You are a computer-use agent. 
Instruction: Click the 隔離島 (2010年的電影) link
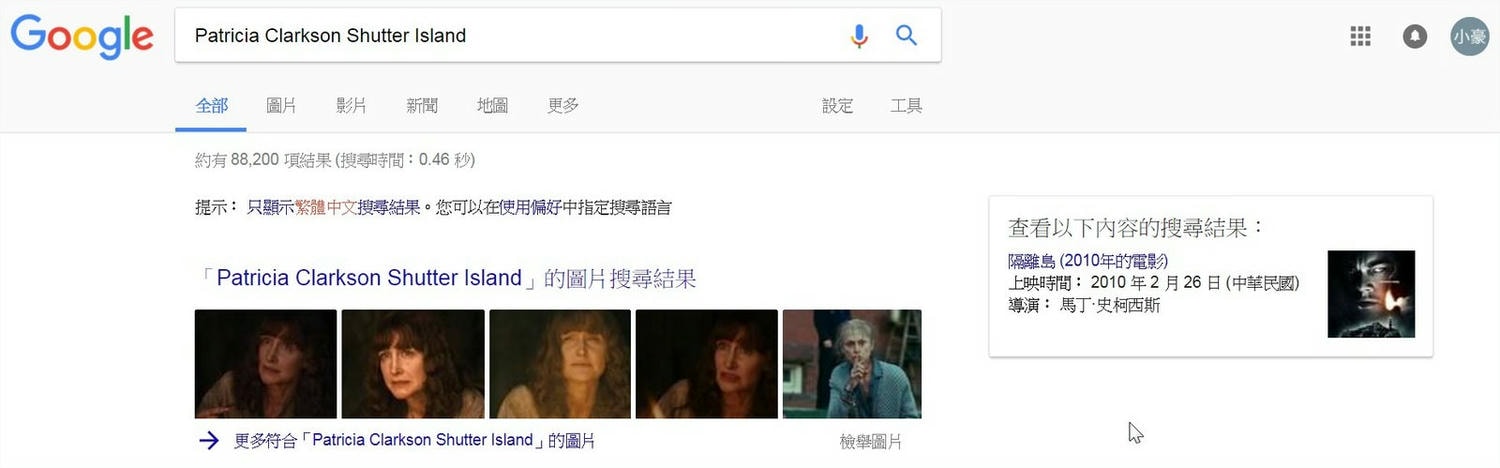[x=1088, y=261]
